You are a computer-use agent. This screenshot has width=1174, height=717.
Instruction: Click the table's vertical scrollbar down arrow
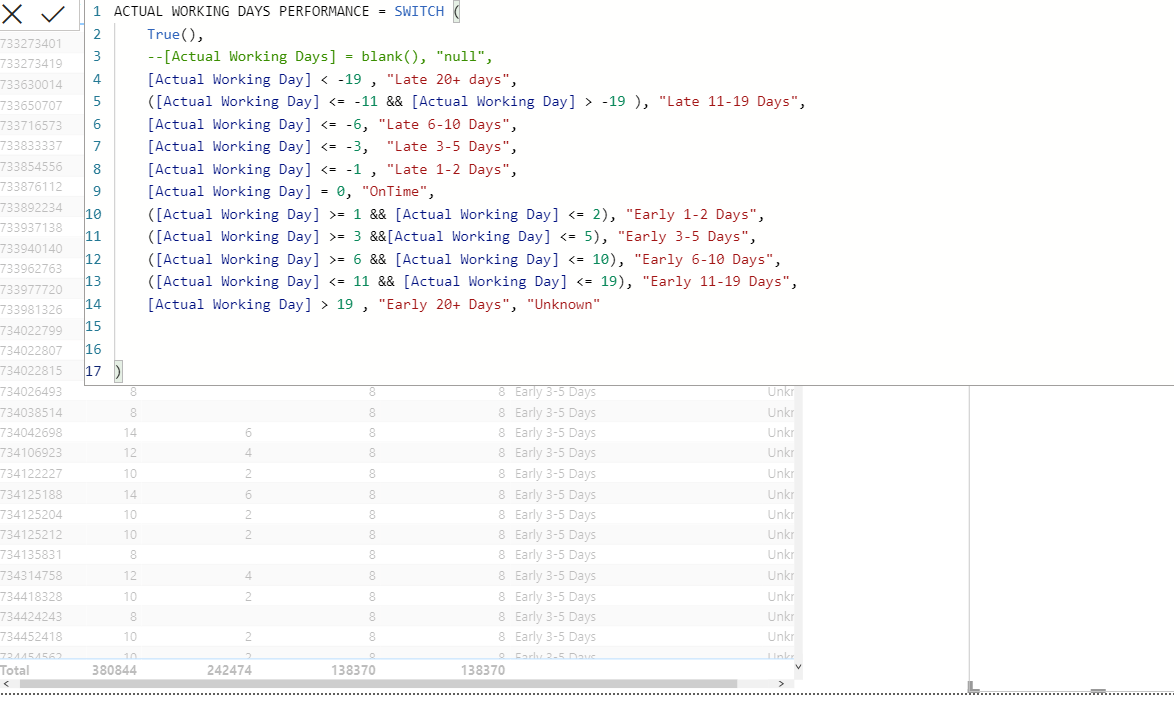point(798,666)
